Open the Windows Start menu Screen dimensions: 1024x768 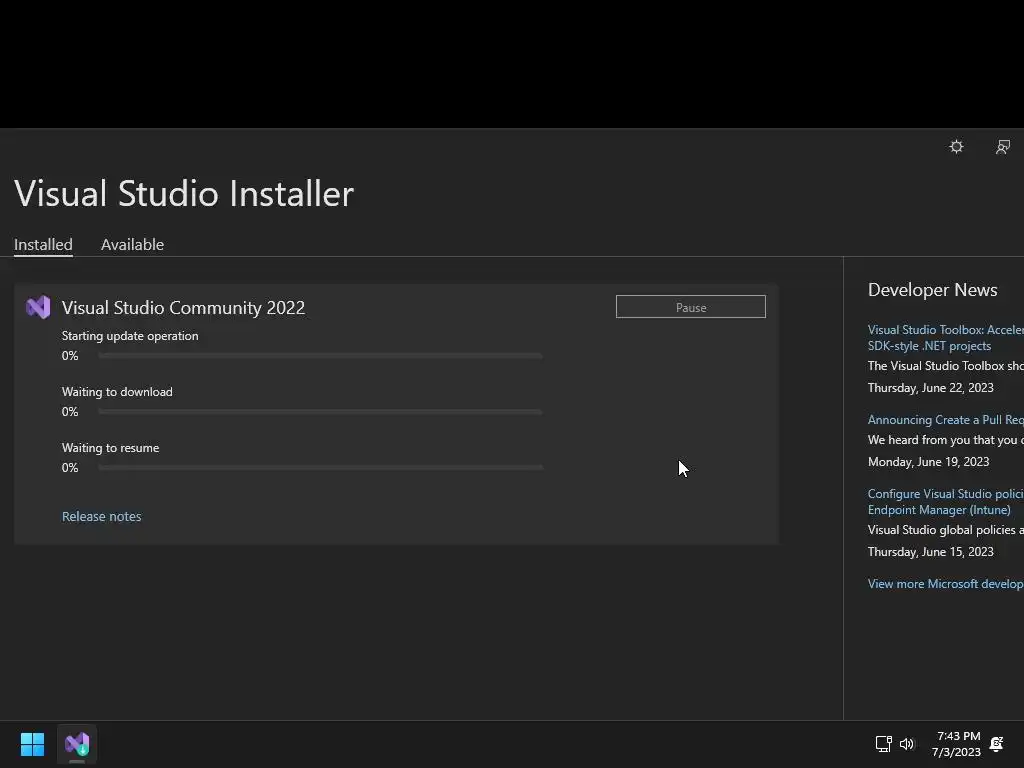[32, 744]
